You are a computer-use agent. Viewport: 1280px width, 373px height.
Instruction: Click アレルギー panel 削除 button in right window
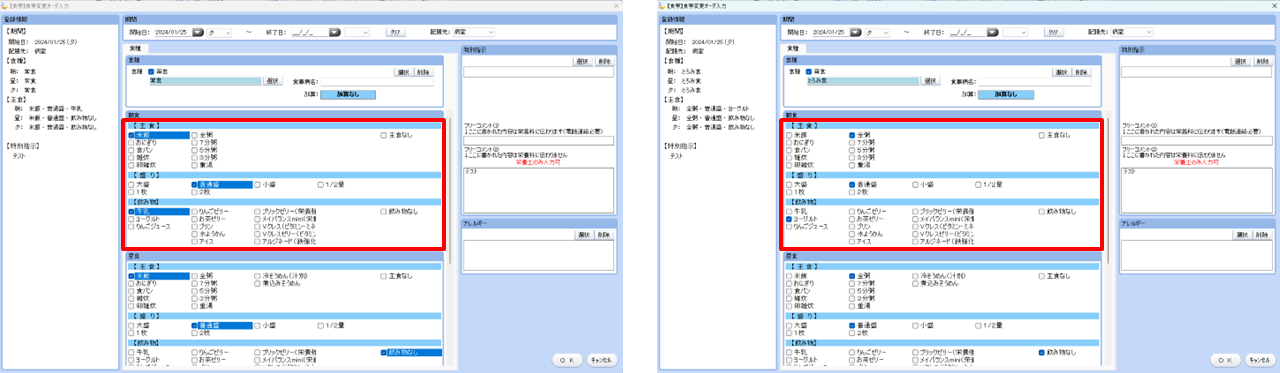[x=1262, y=234]
